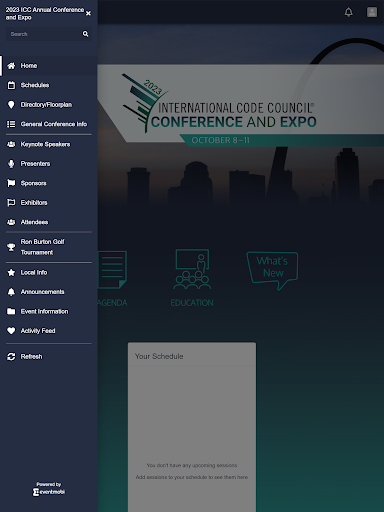The width and height of the screenshot is (384, 512).
Task: Open the Schedules menu item
Action: [x=49, y=85]
